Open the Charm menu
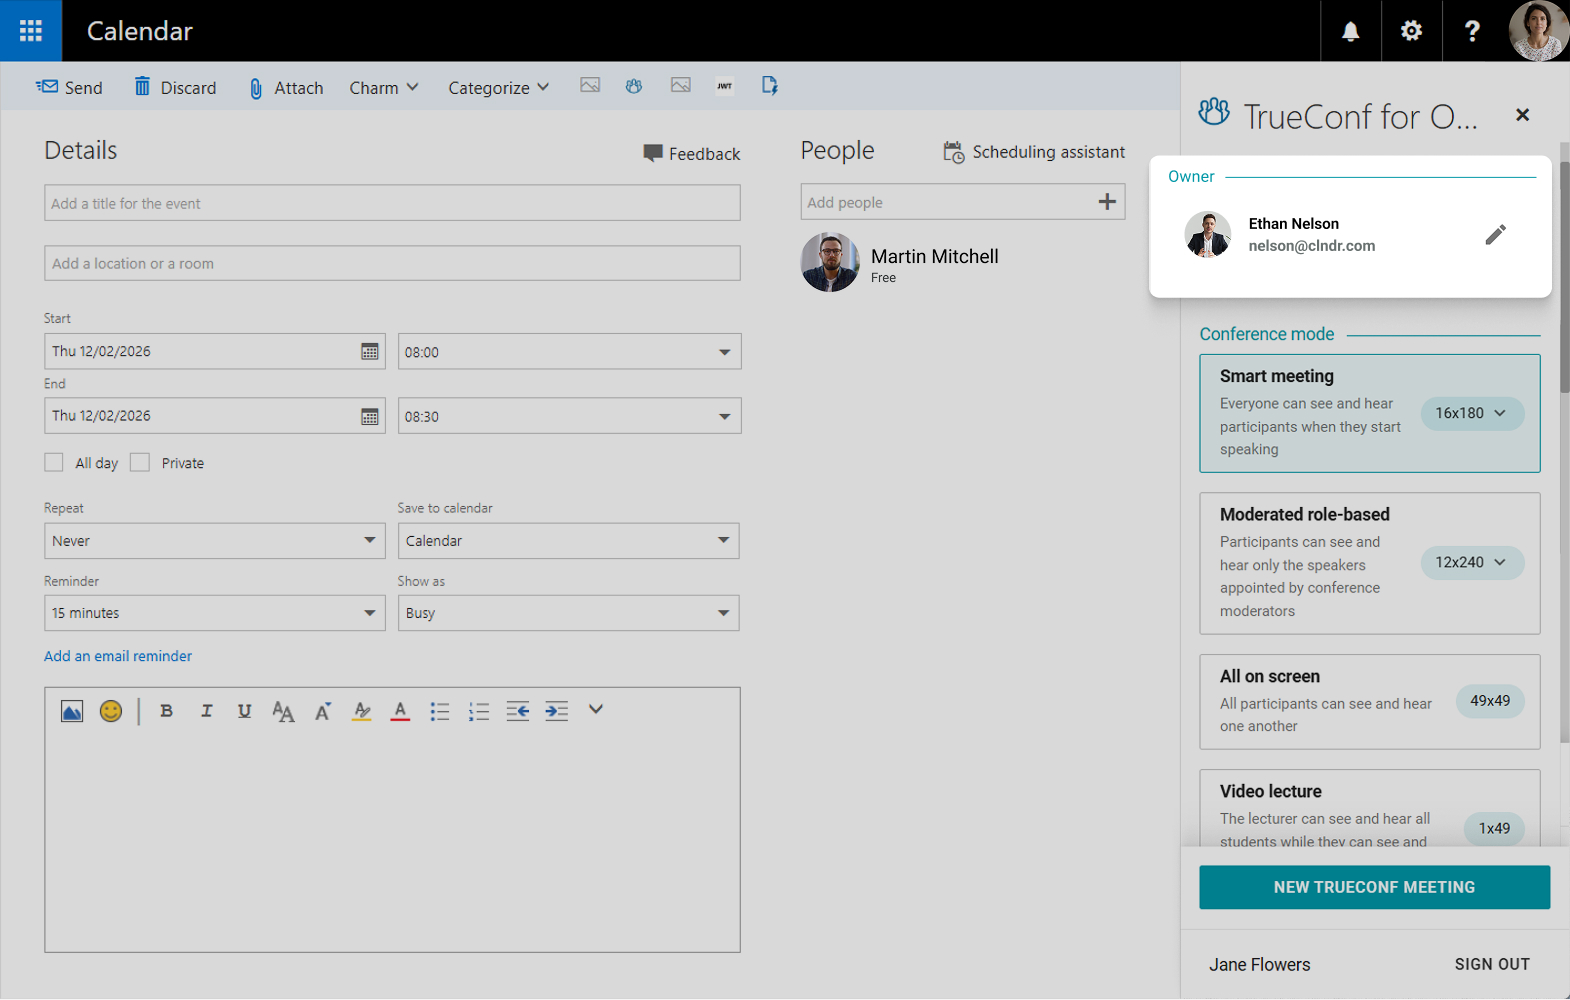This screenshot has width=1570, height=1000. [383, 88]
